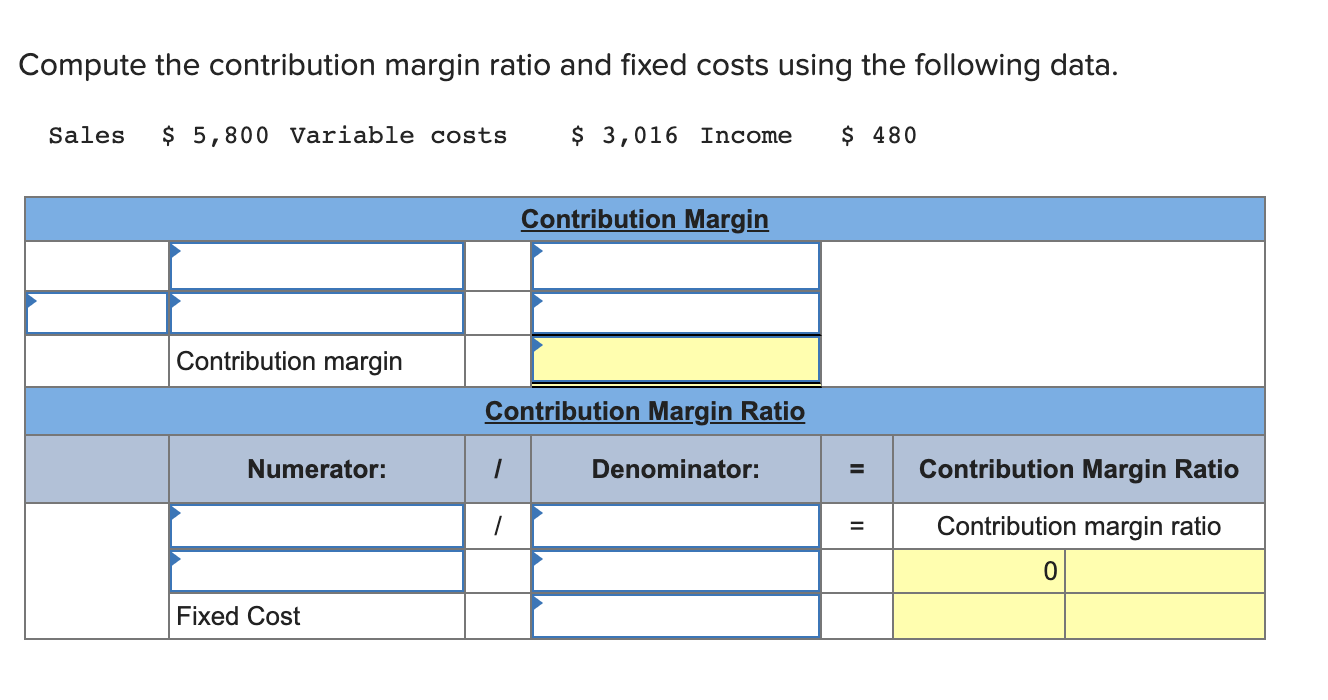Open the second Numerator row dropdown
Screen dimensions: 1328x700
point(316,570)
